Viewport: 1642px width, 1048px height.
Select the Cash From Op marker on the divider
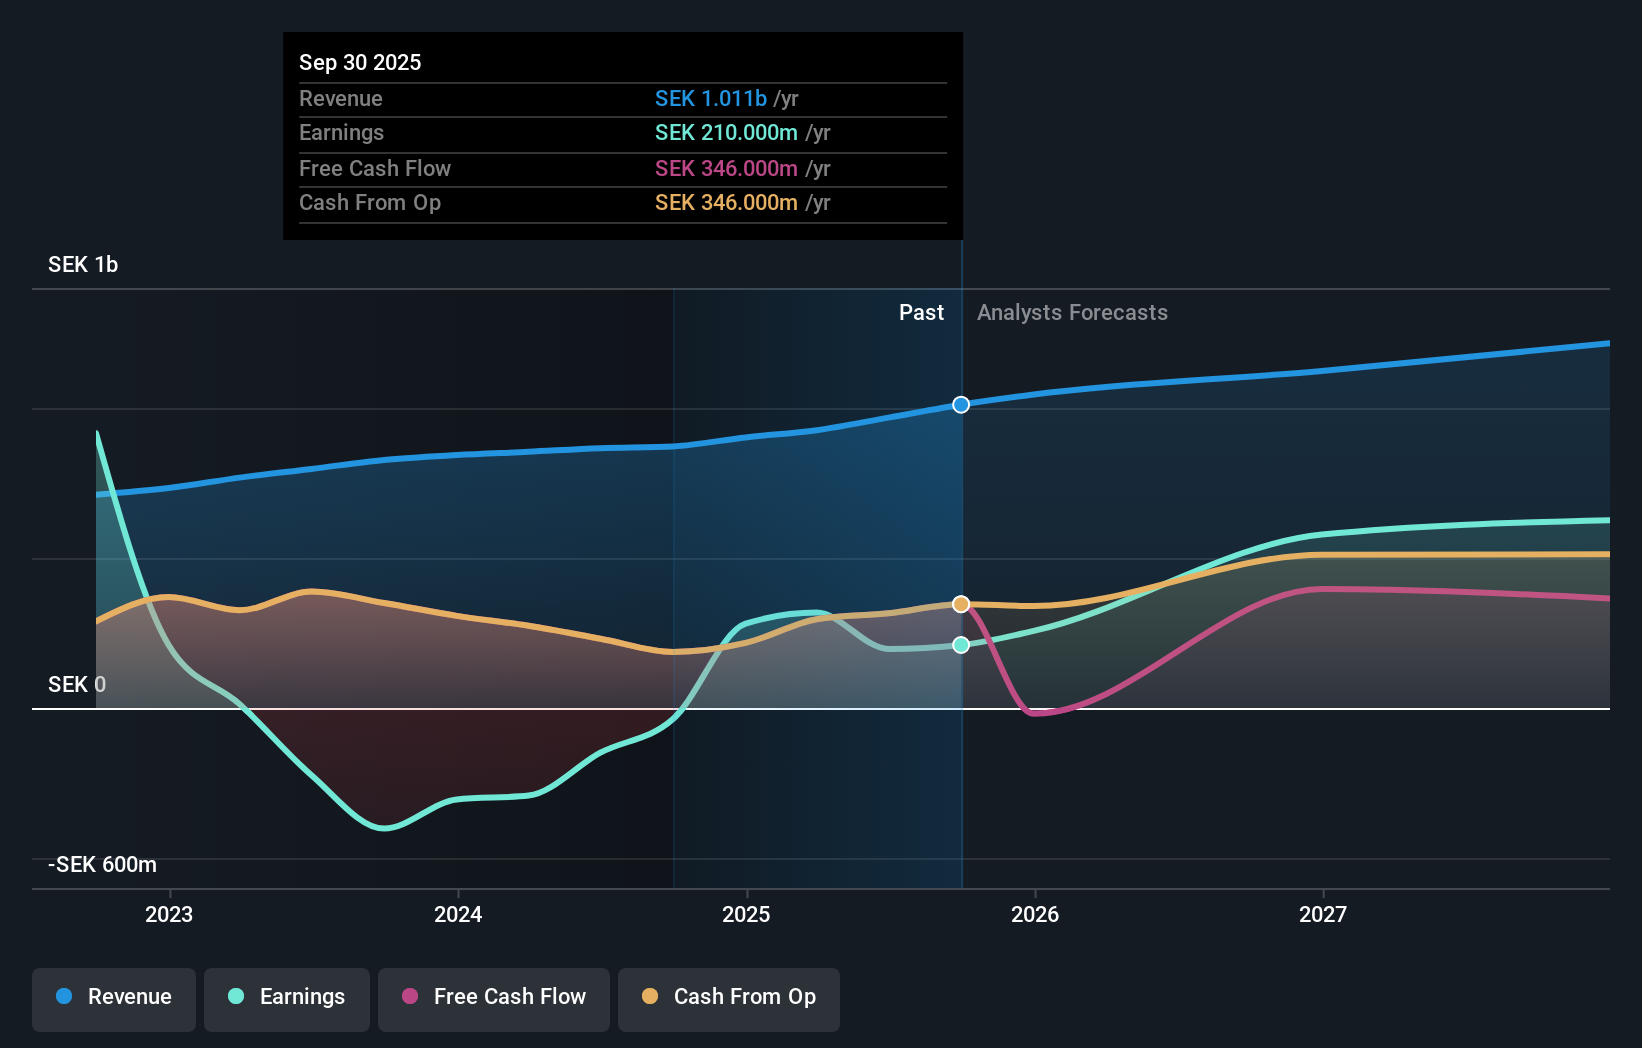coord(961,603)
